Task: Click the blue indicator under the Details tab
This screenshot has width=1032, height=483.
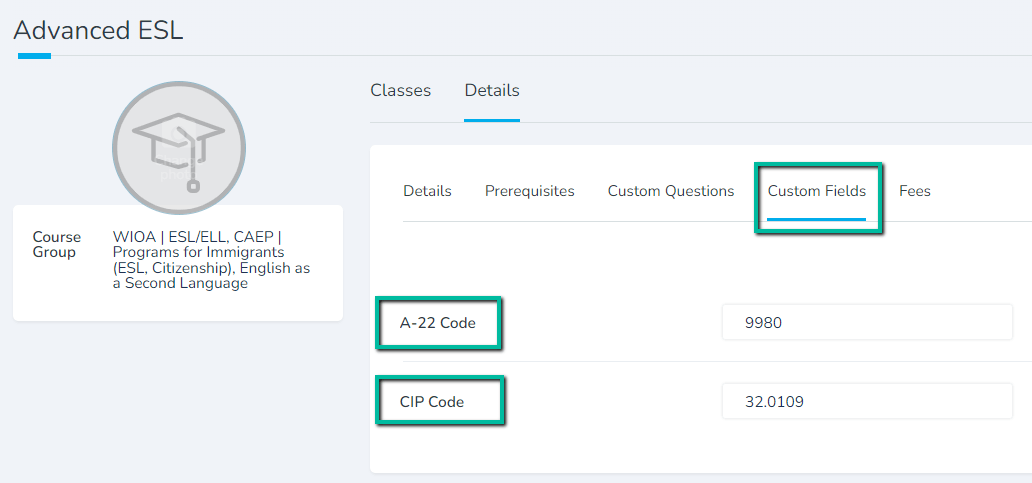Action: (x=491, y=120)
